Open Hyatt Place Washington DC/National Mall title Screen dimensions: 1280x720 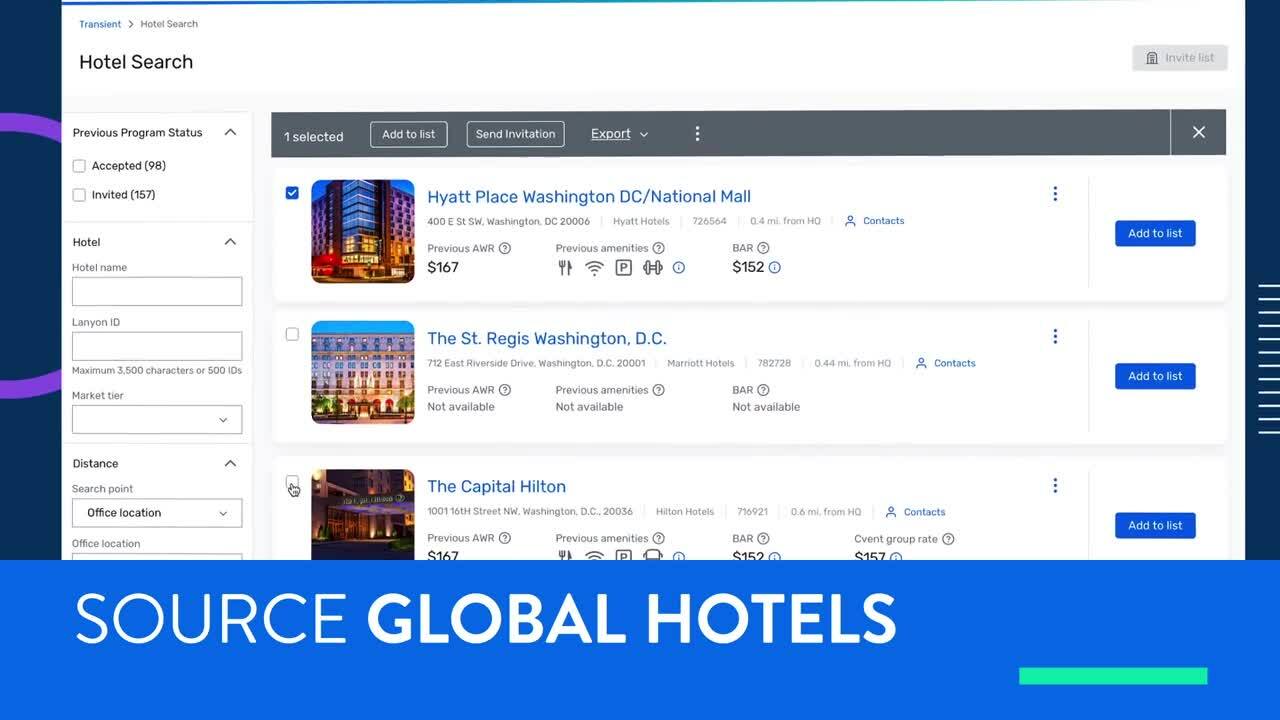pos(588,197)
